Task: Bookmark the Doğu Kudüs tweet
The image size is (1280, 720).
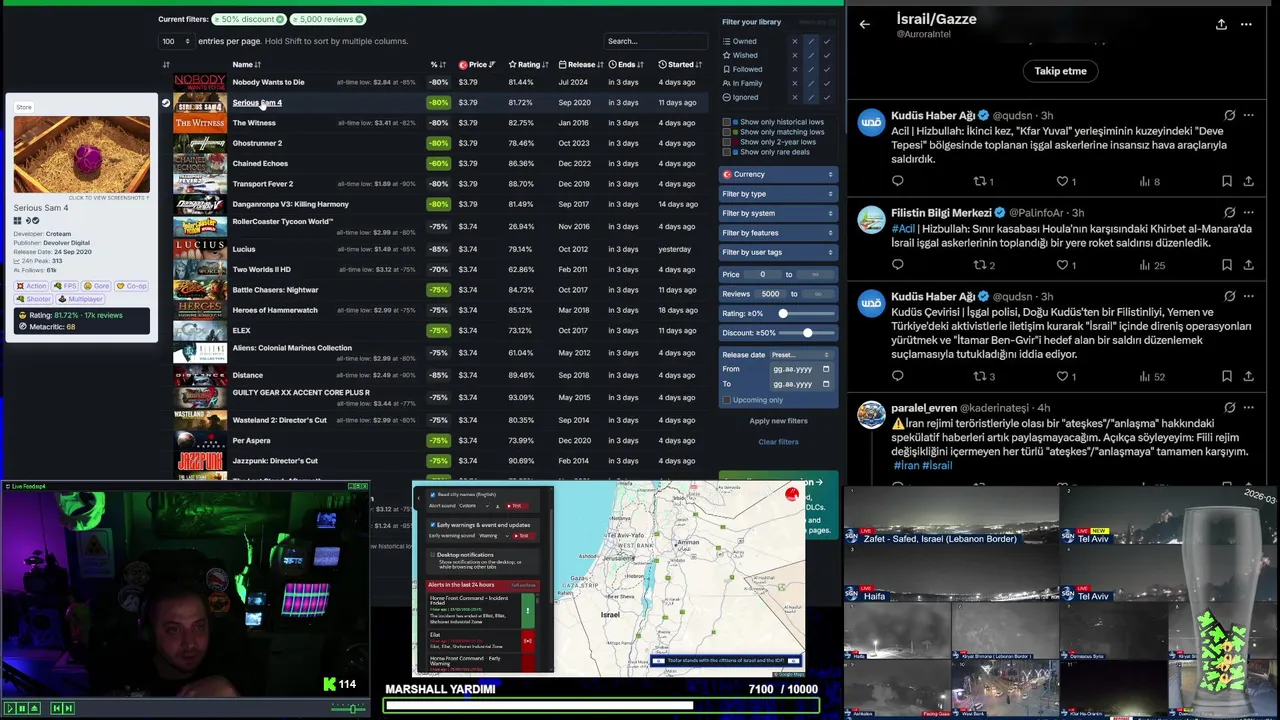Action: coord(1226,376)
